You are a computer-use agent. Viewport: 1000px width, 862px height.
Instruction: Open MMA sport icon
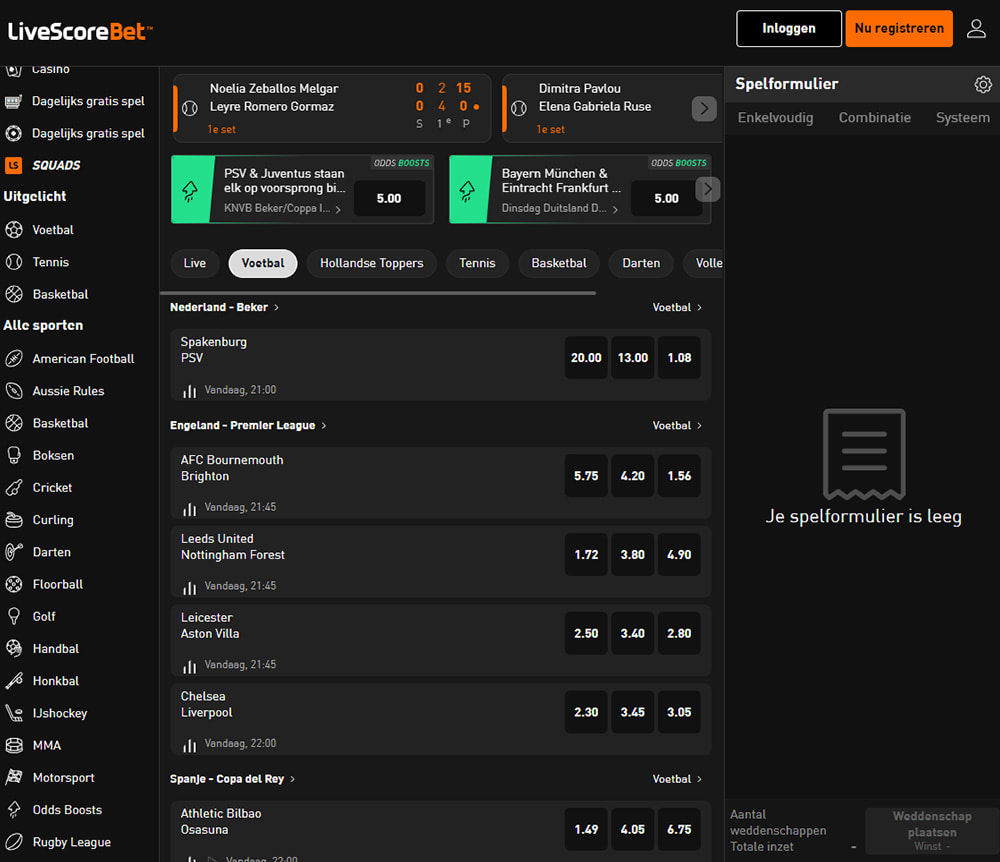click(x=14, y=745)
